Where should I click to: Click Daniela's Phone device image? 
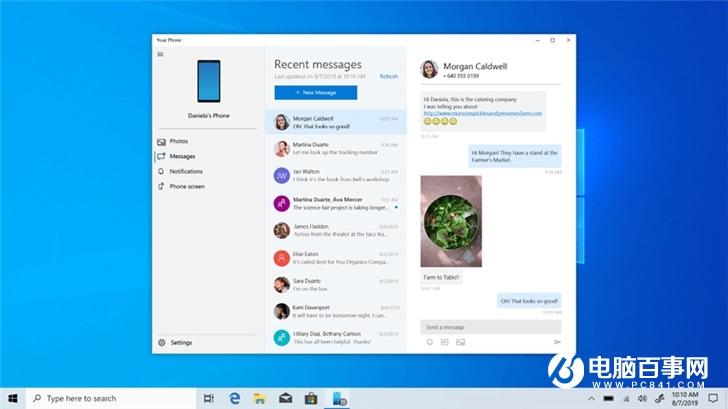point(209,81)
